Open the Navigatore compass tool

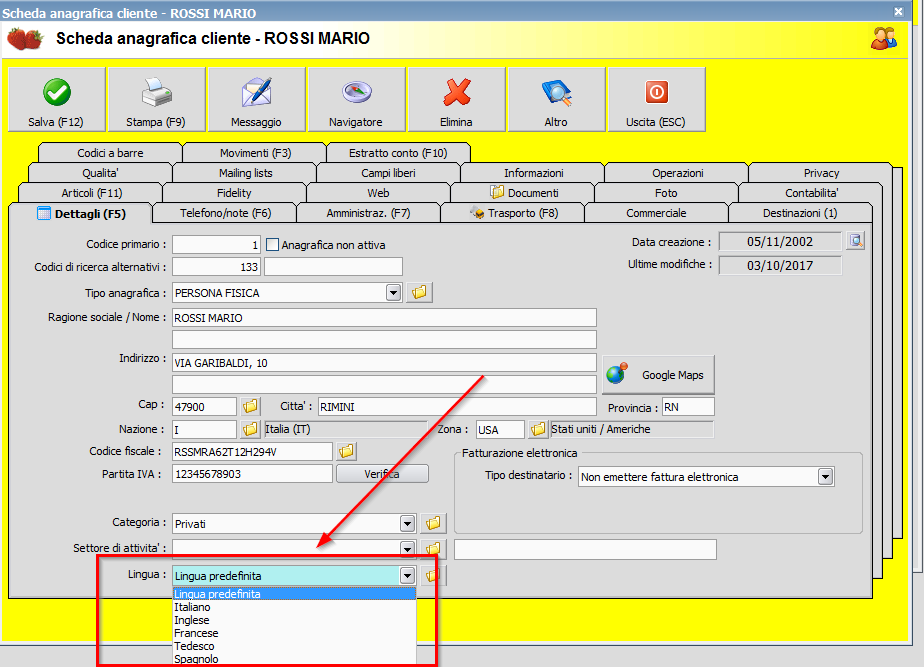pyautogui.click(x=356, y=100)
